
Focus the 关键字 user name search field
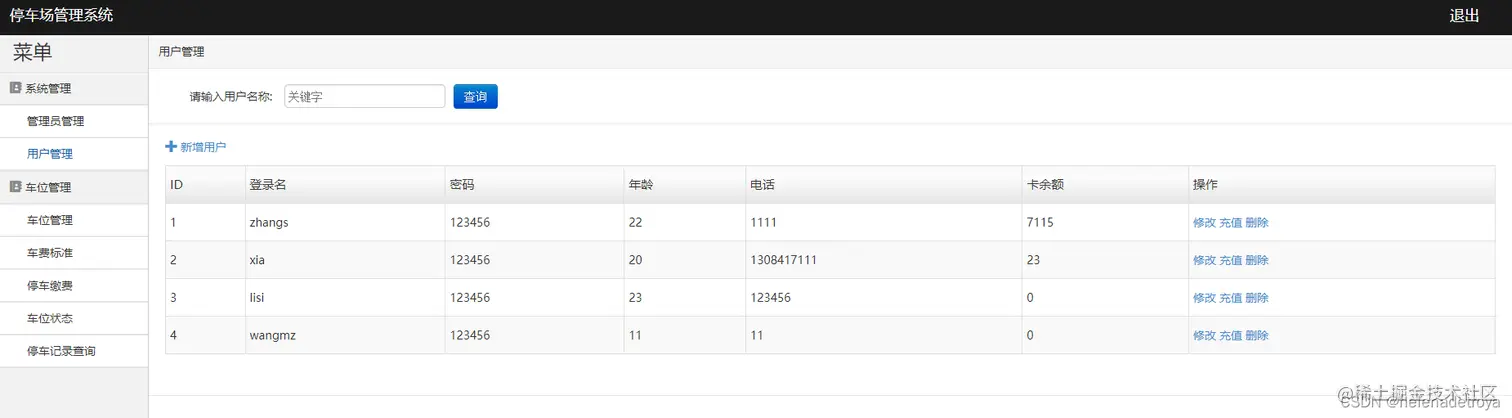364,96
